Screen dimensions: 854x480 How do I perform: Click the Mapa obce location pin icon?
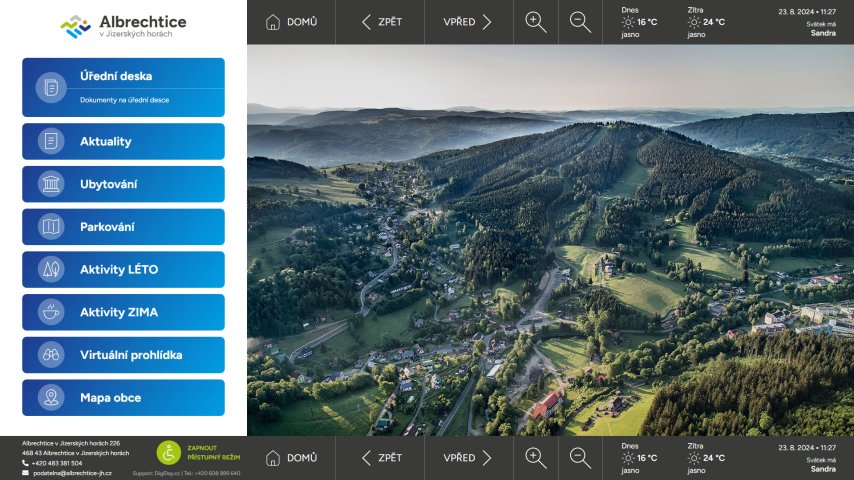[x=50, y=398]
